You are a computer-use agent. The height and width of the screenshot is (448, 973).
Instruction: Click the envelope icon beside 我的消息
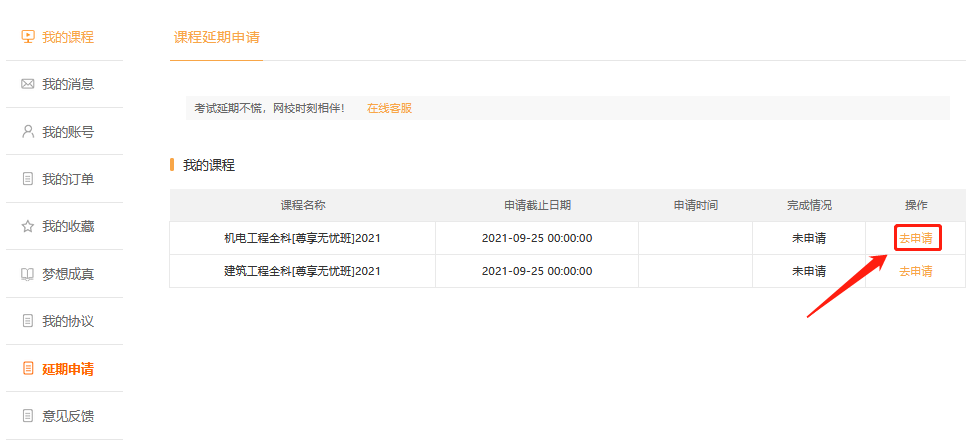[28, 84]
